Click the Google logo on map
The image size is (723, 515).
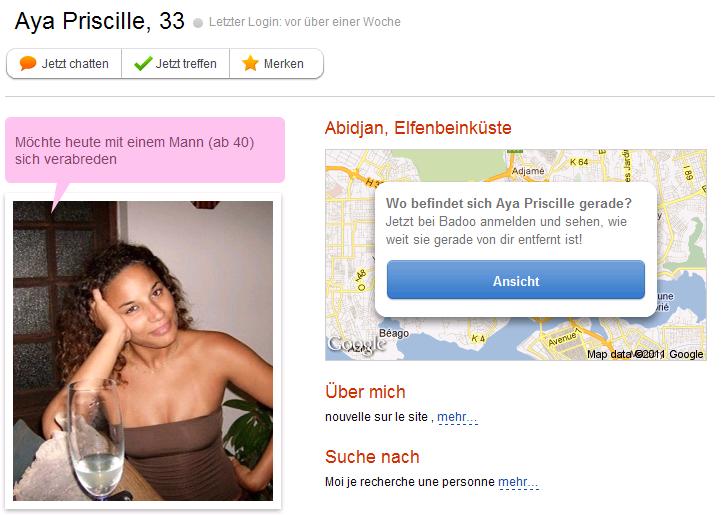pos(357,344)
